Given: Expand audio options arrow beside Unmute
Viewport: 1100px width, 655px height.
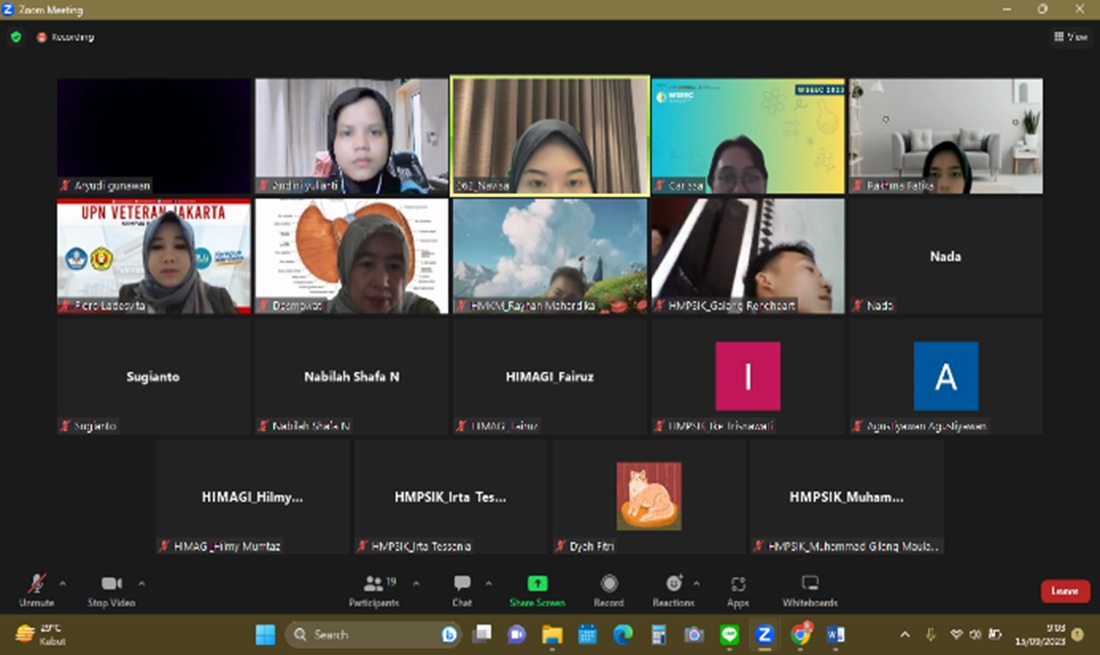Looking at the screenshot, I should (x=63, y=582).
